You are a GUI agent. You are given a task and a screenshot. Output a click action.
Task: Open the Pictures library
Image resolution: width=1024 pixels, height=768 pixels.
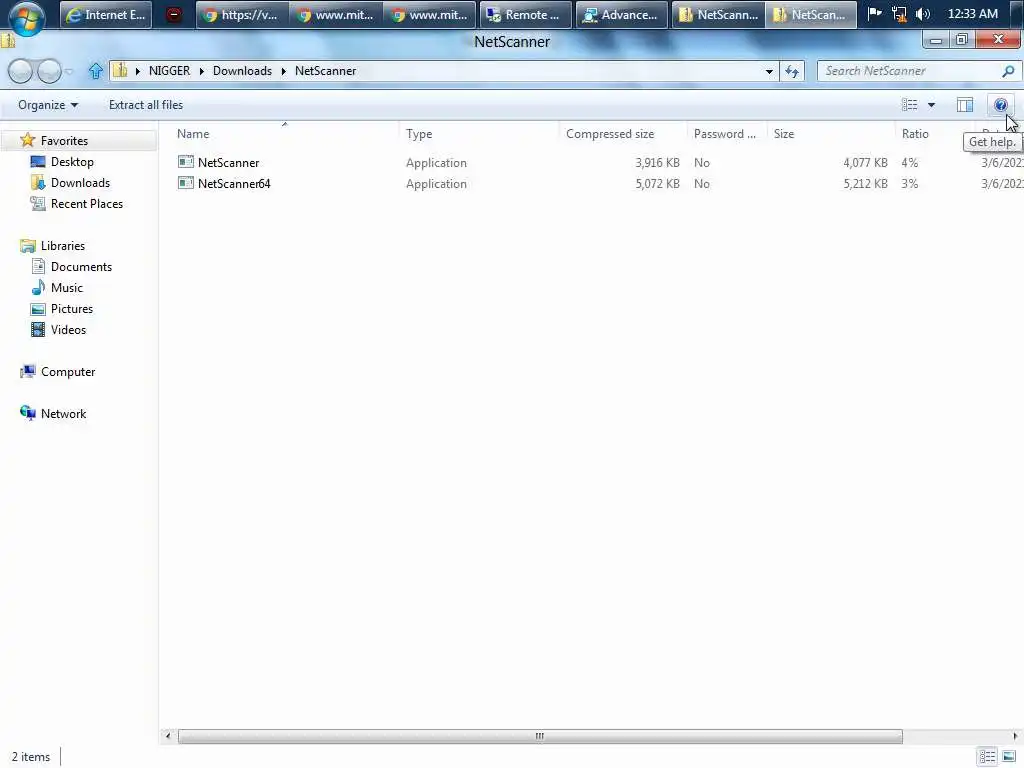[x=71, y=308]
